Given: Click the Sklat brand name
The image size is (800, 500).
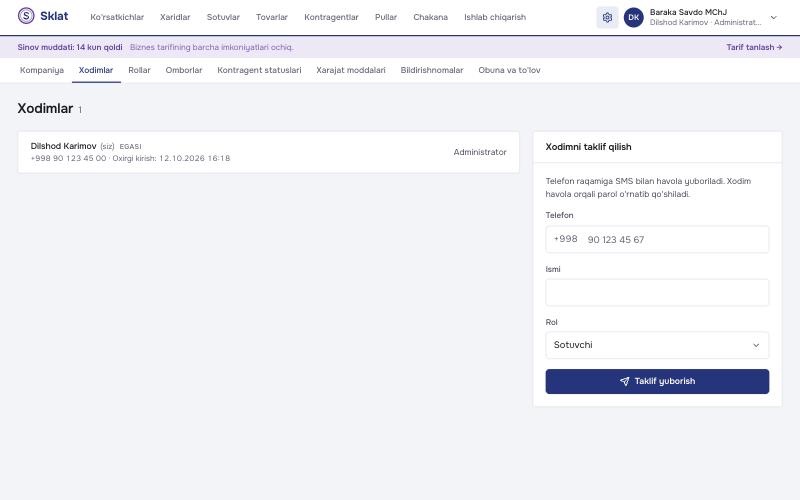Looking at the screenshot, I should 54,16.
